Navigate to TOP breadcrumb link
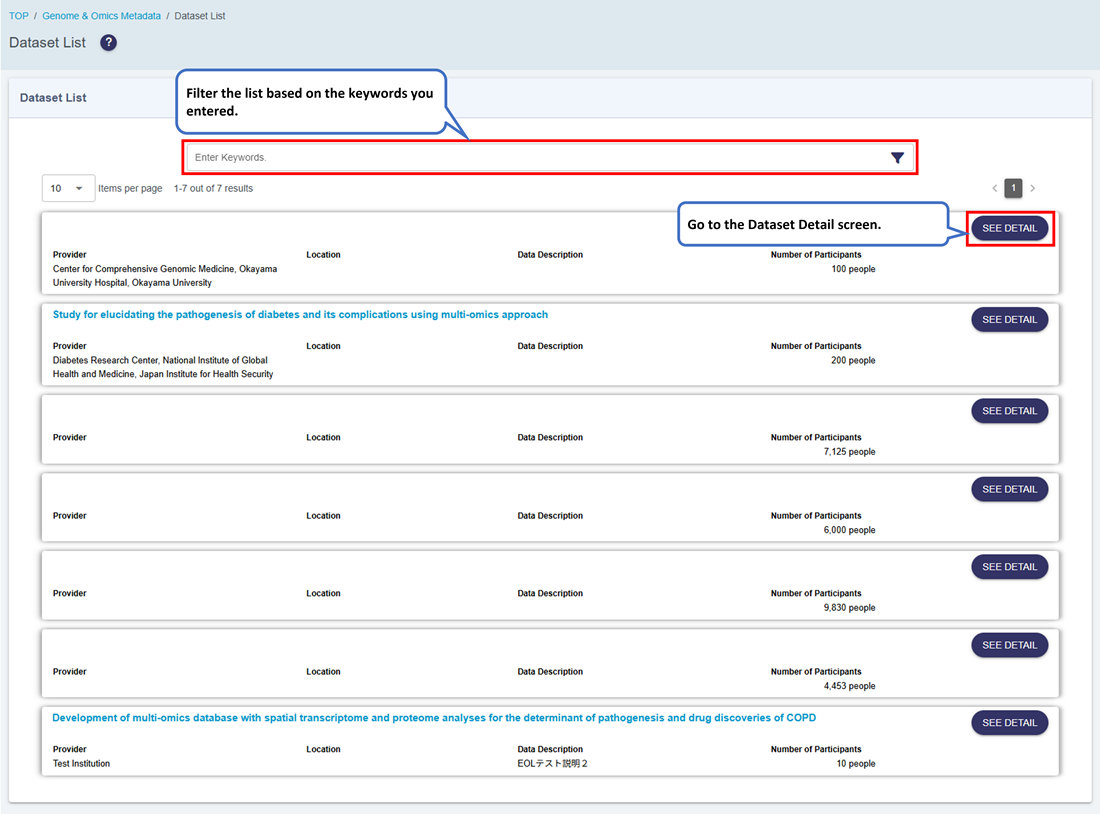The image size is (1100, 814). click(19, 16)
